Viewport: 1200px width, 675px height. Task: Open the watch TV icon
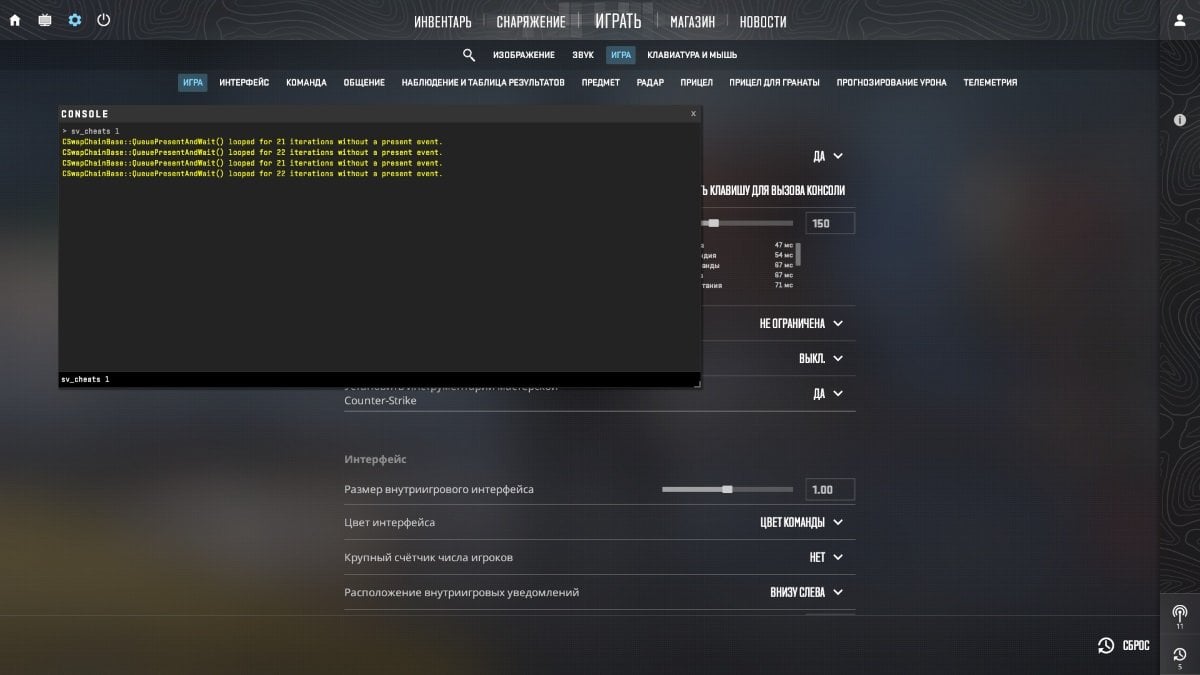(44, 20)
